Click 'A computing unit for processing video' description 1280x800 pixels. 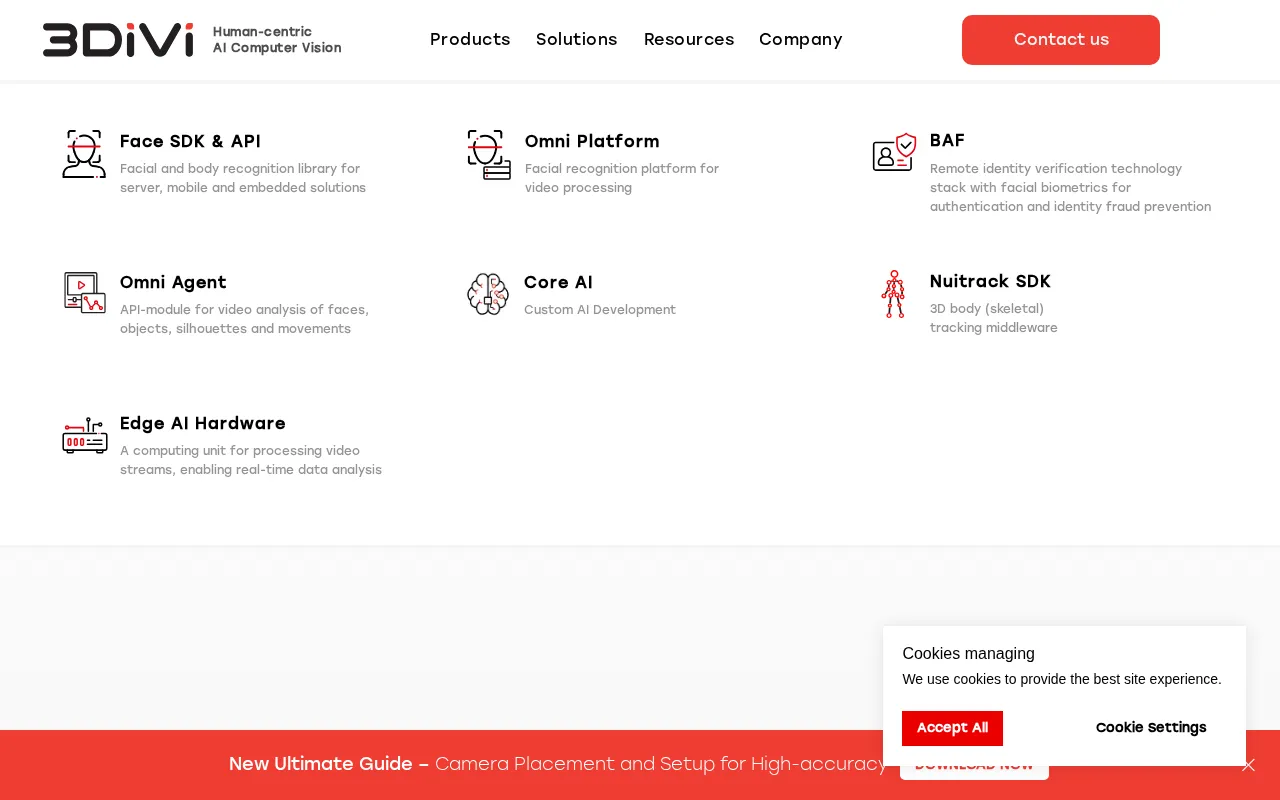click(251, 460)
